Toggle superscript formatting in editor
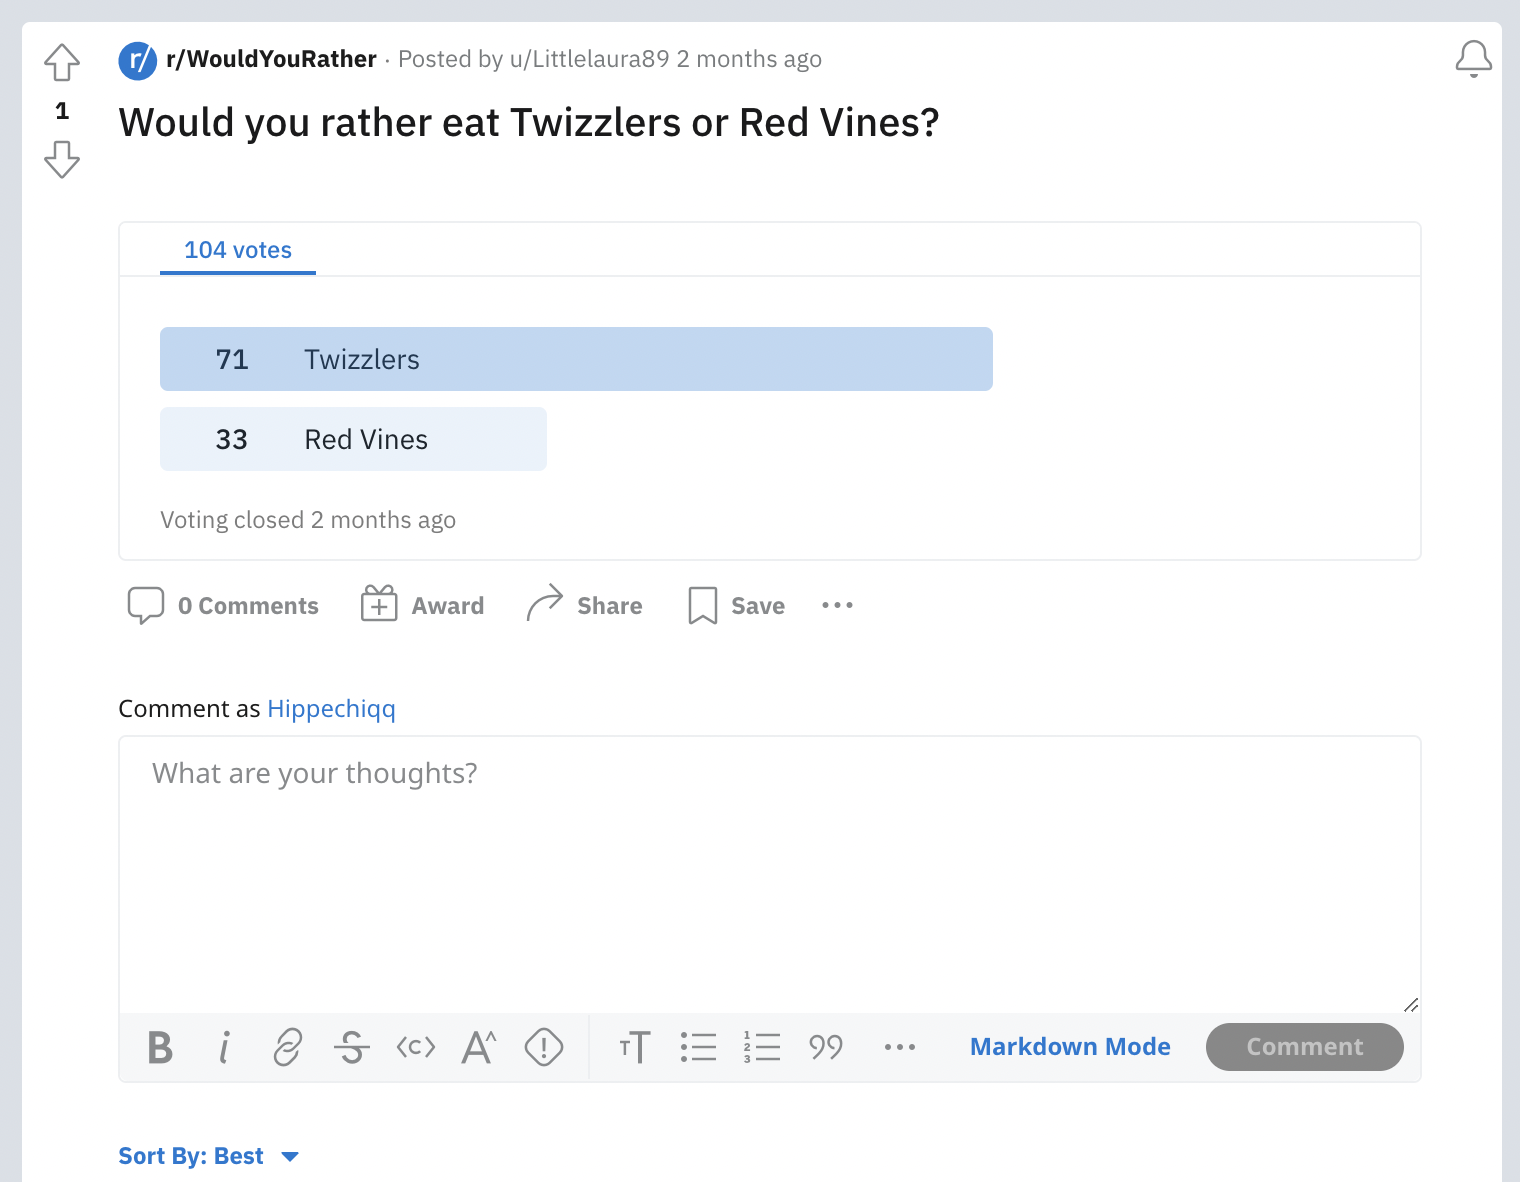Viewport: 1520px width, 1182px height. [x=479, y=1047]
